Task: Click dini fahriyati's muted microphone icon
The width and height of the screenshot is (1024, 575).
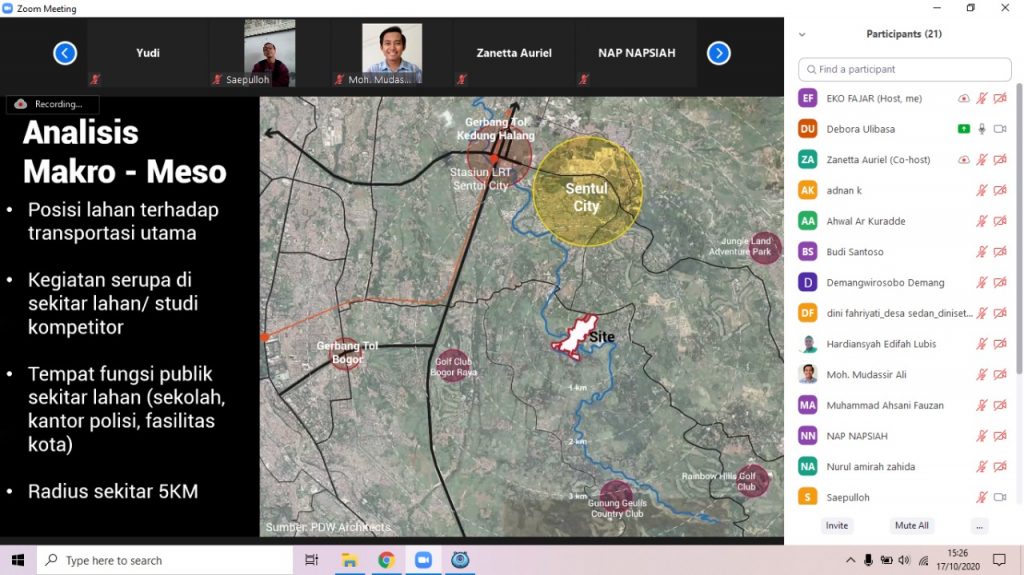Action: tap(982, 314)
